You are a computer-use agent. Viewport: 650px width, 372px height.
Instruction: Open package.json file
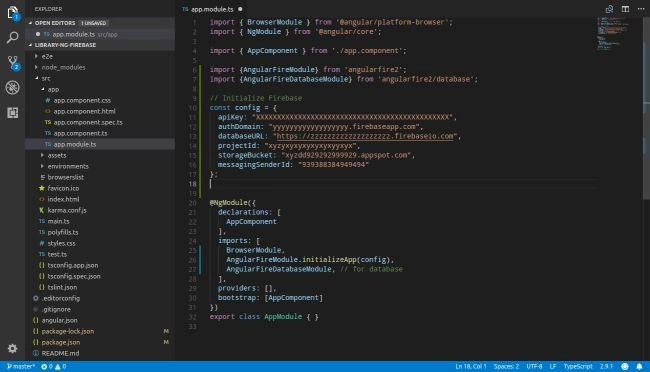pyautogui.click(x=61, y=342)
